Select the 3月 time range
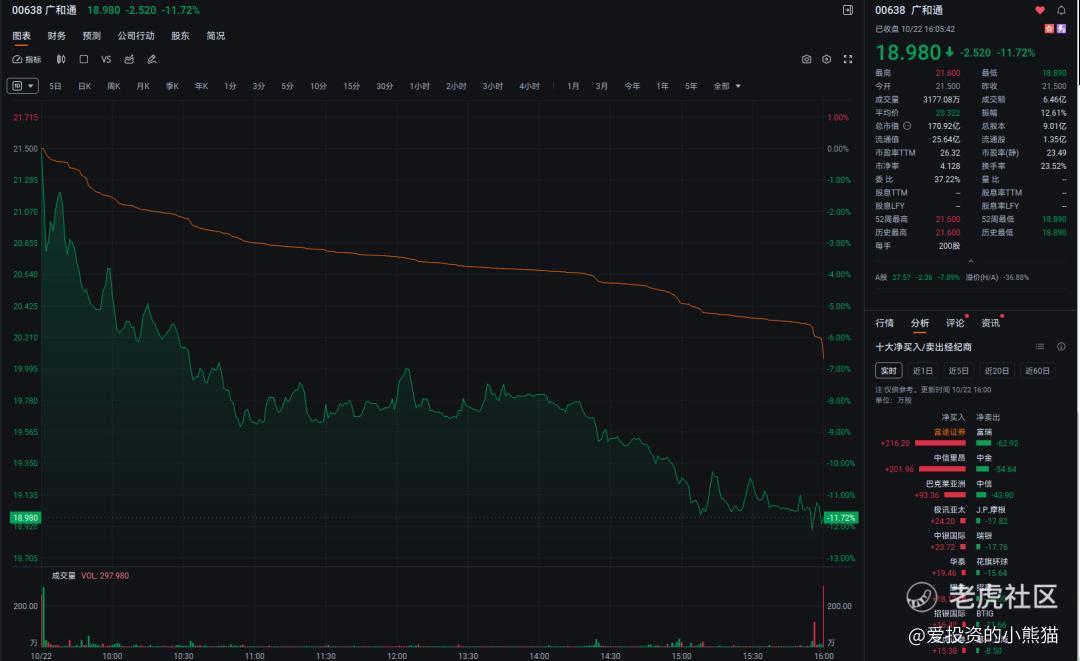 pyautogui.click(x=601, y=86)
